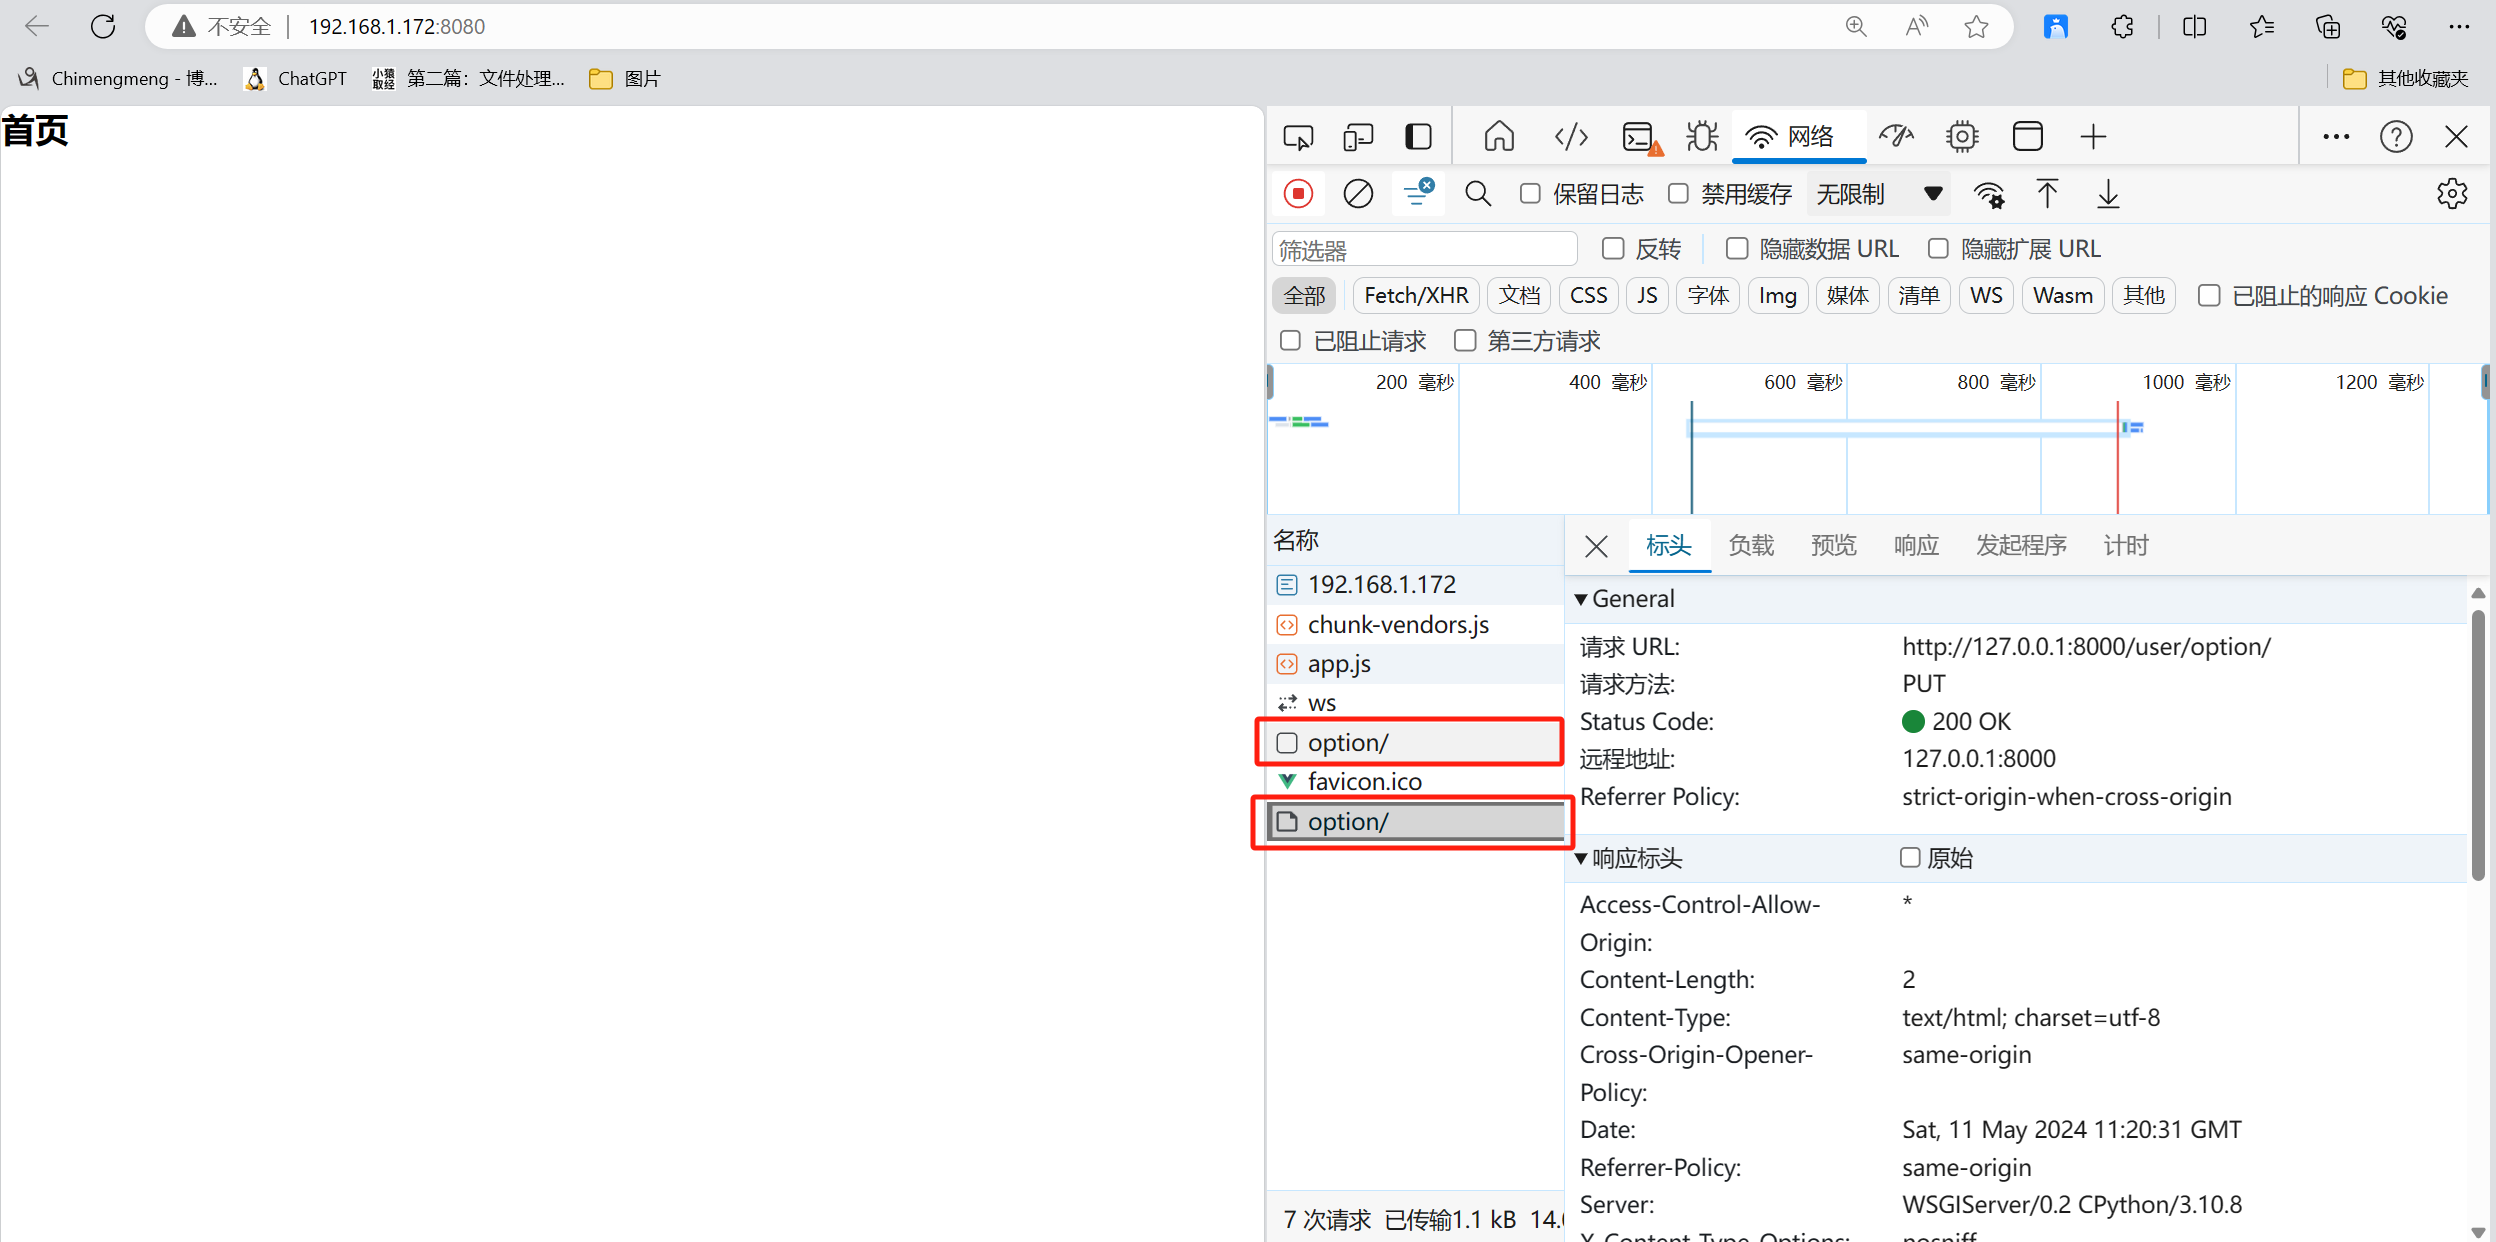The image size is (2496, 1242).
Task: Toggle device emulation mode
Action: click(x=1358, y=136)
